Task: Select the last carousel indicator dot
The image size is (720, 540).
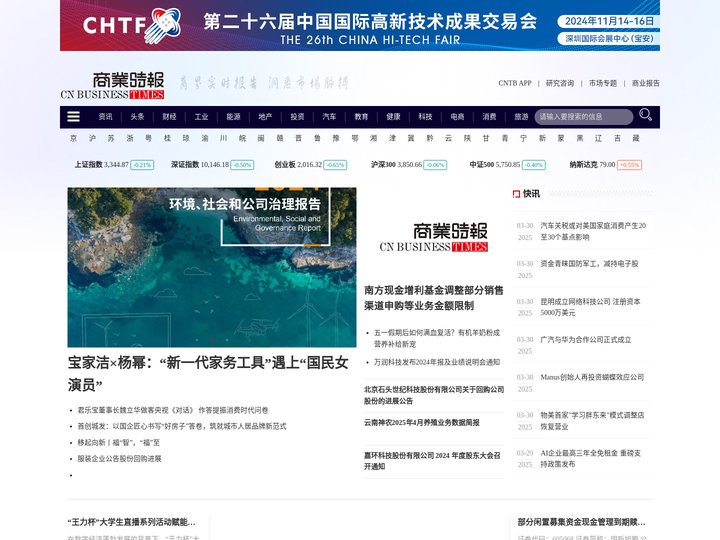Action: click(227, 340)
